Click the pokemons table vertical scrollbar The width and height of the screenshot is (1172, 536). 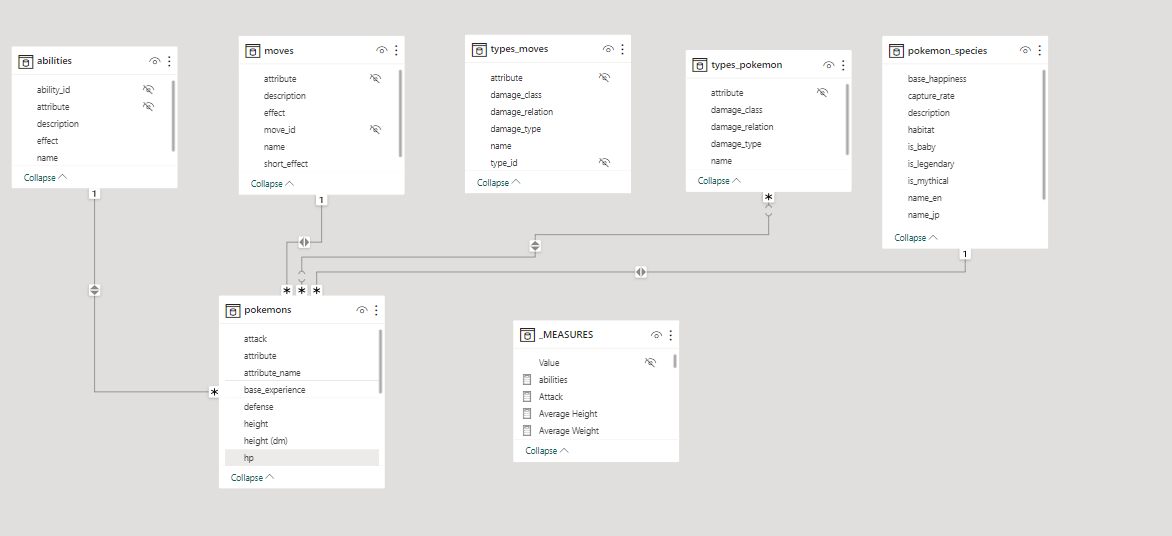(381, 362)
